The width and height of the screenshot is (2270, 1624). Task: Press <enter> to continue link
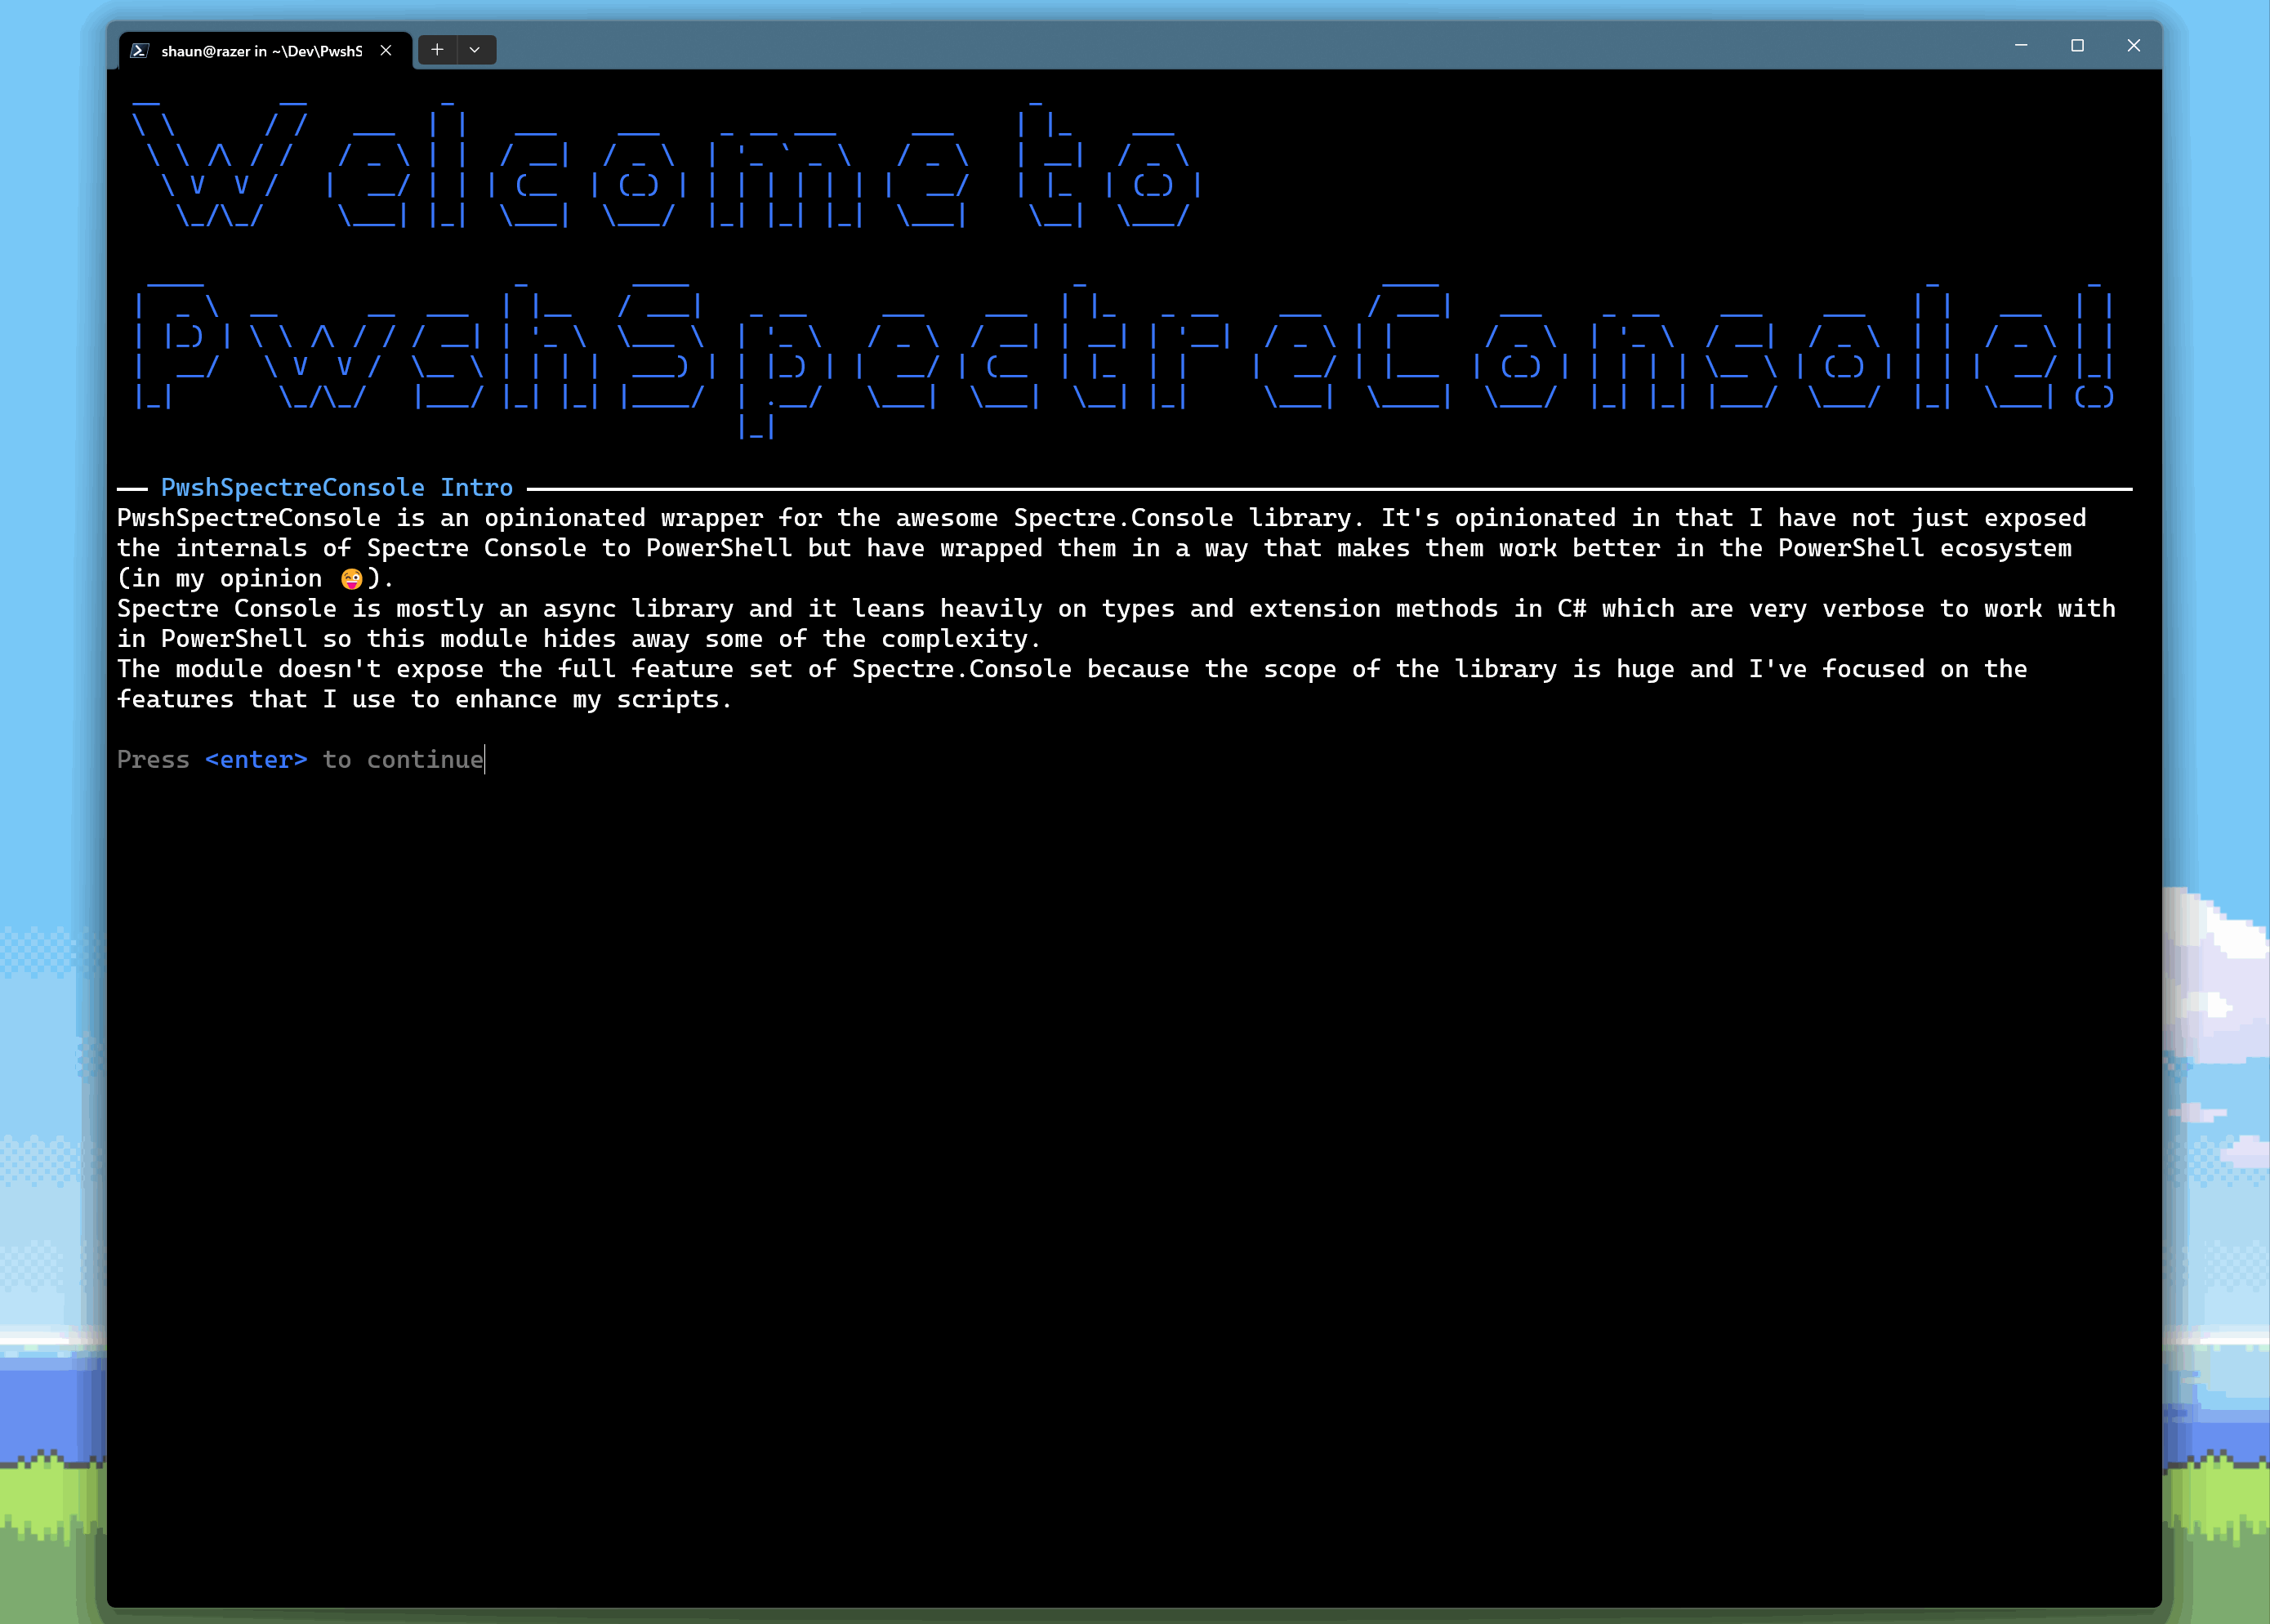255,759
